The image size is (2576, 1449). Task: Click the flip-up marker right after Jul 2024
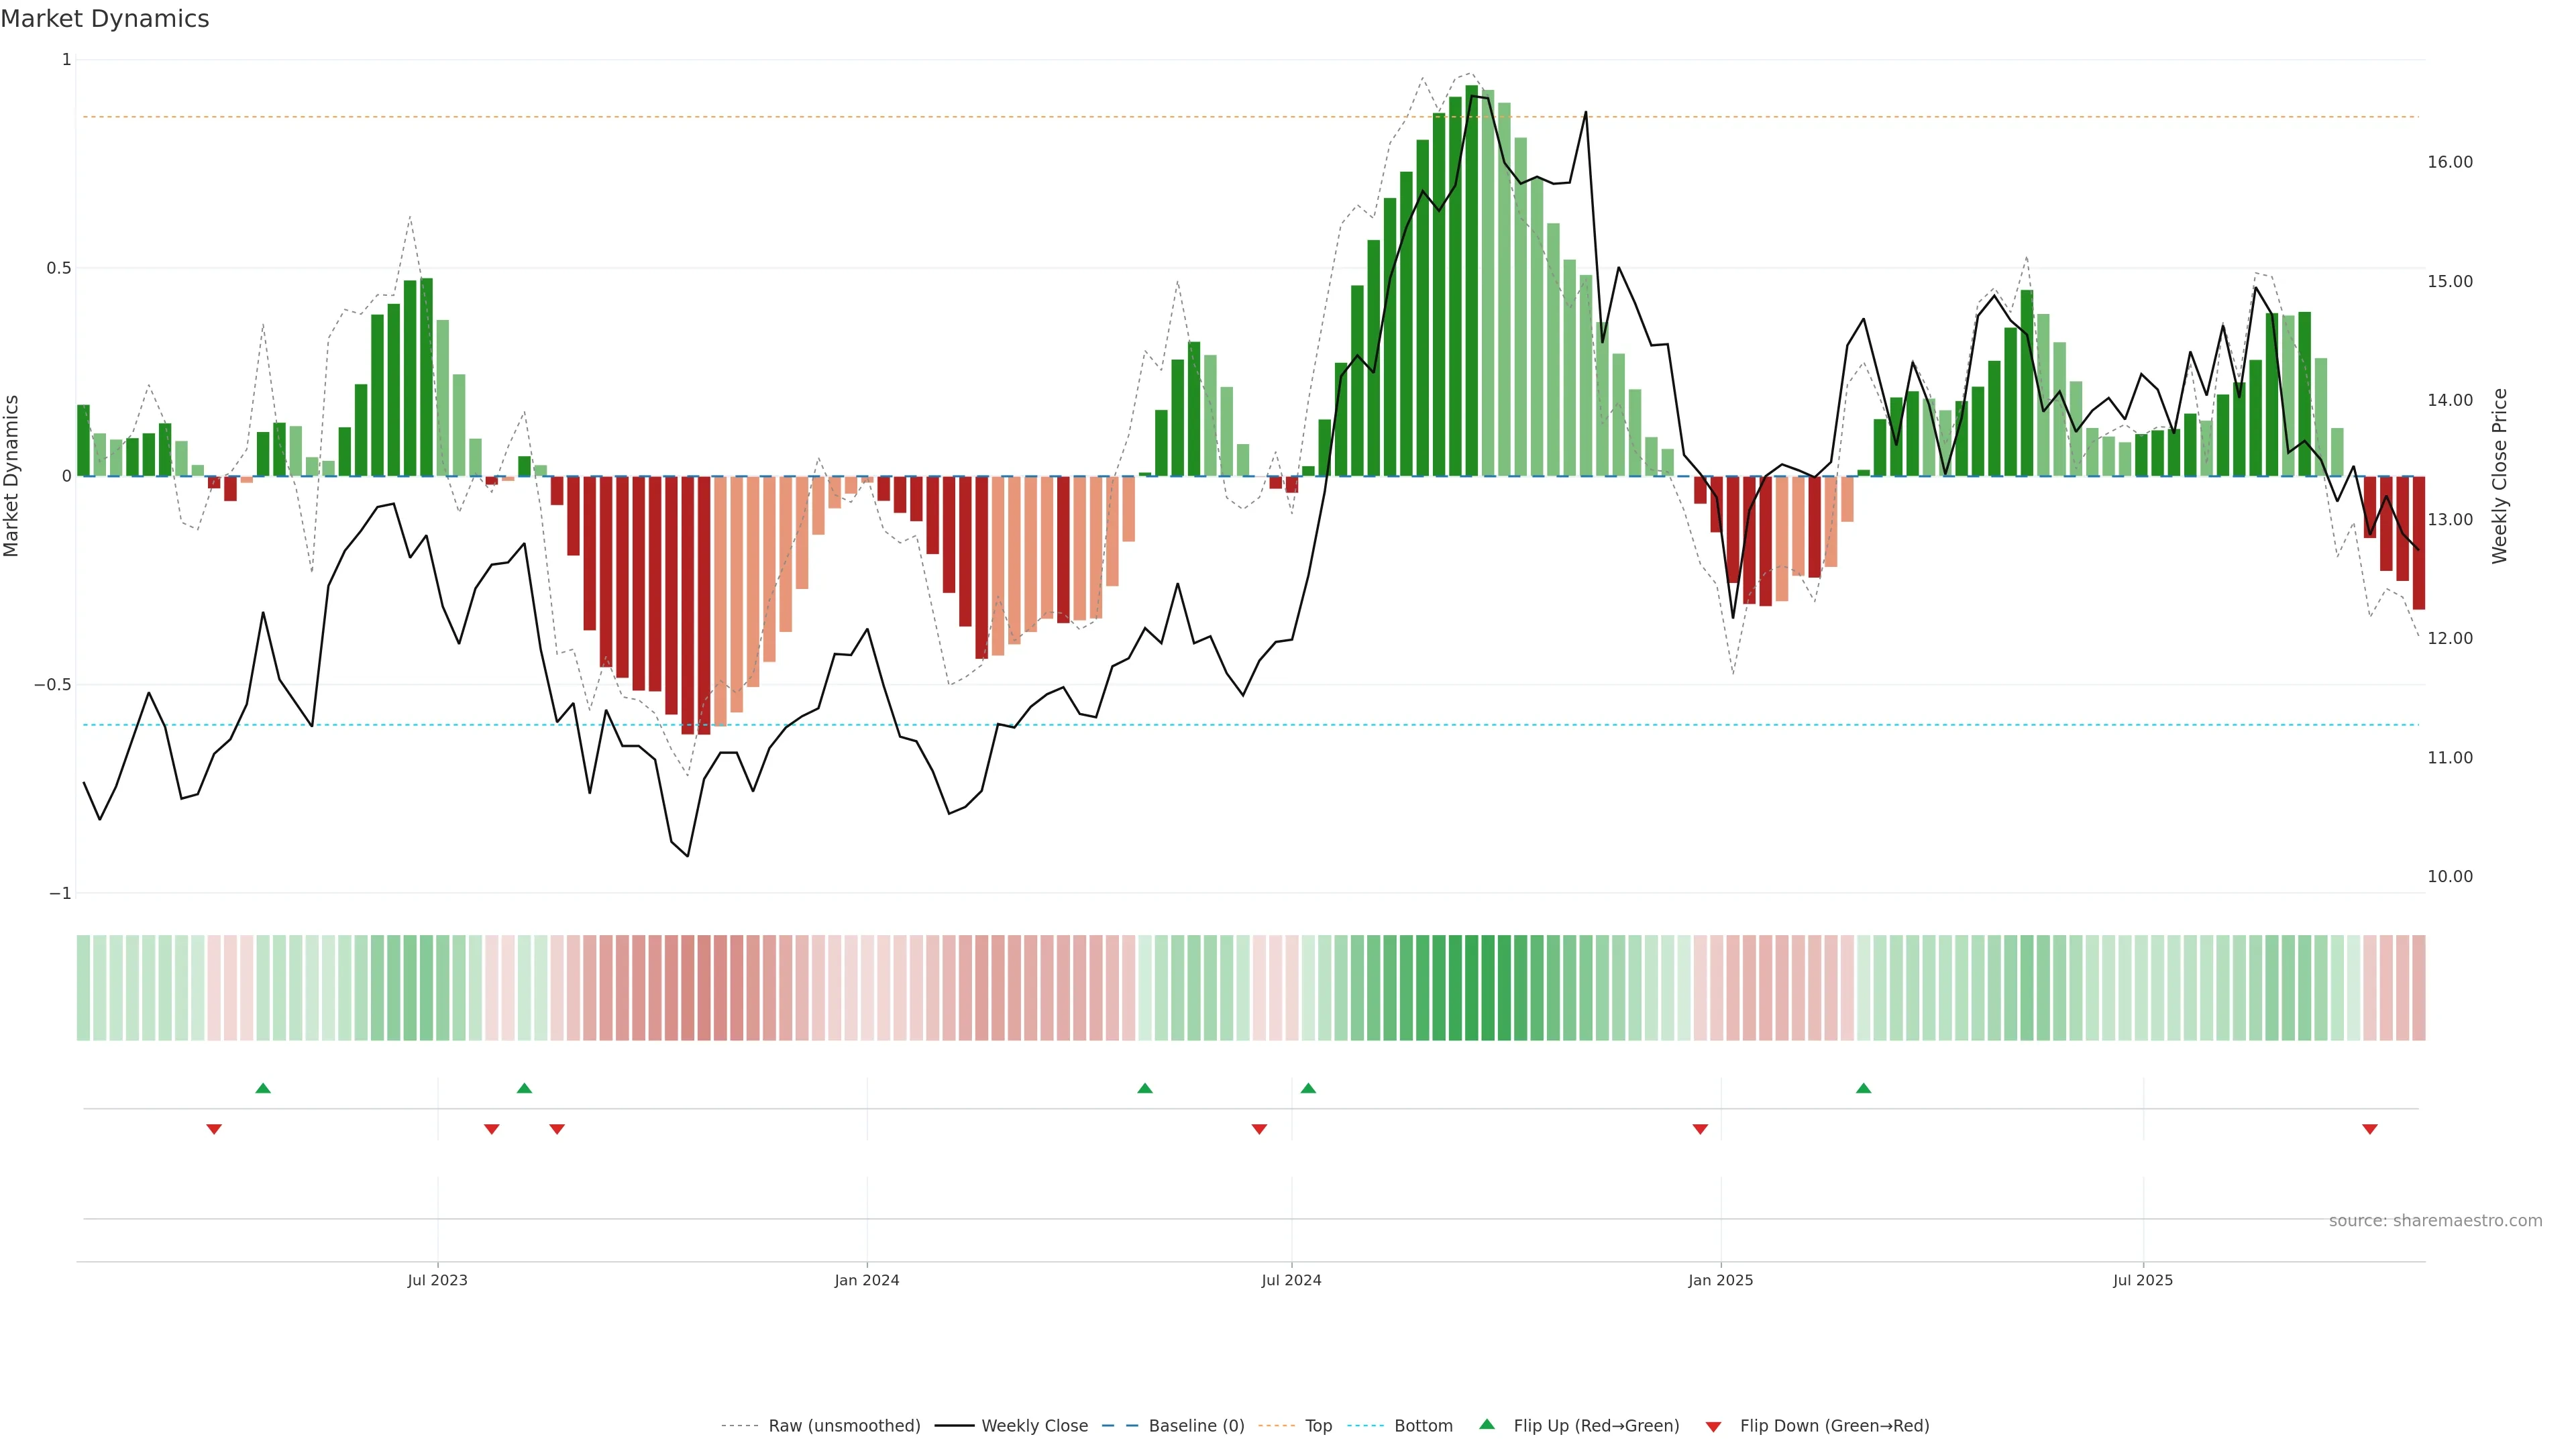pos(1308,1088)
